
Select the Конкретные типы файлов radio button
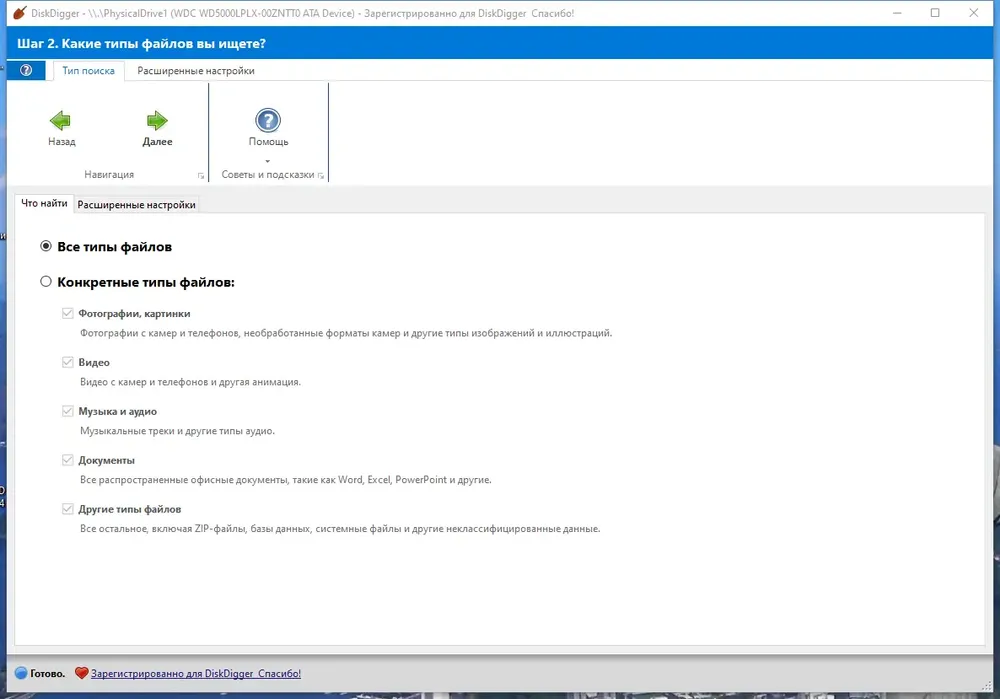click(x=46, y=281)
